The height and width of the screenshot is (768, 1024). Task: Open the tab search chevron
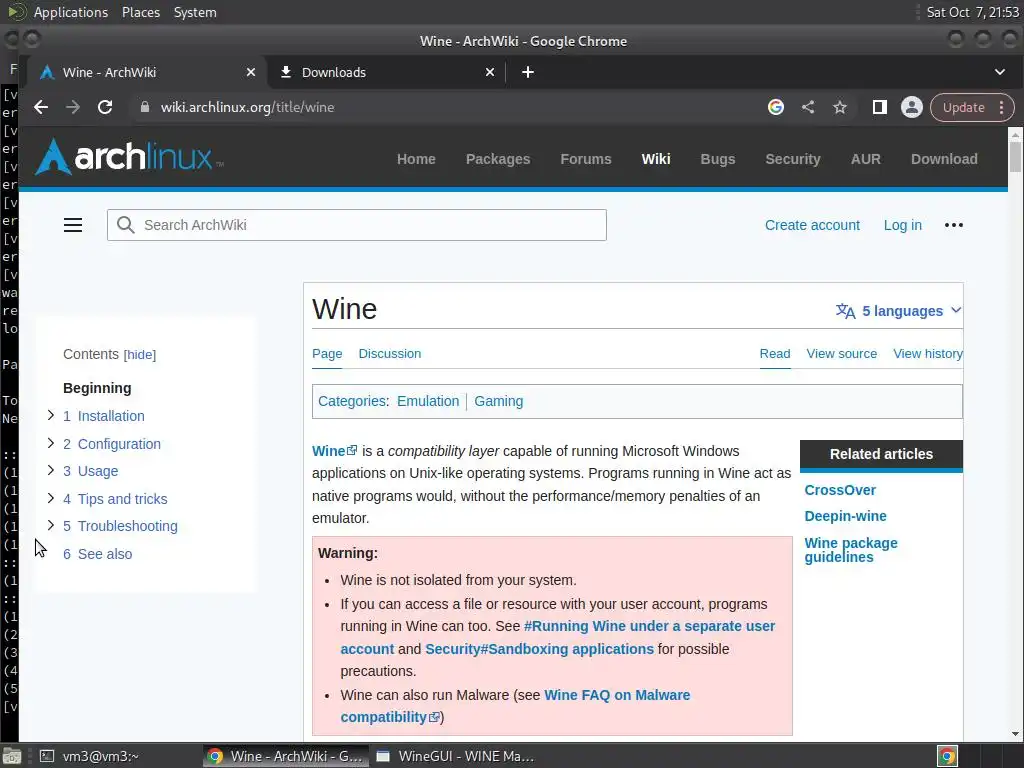pyautogui.click(x=1000, y=72)
